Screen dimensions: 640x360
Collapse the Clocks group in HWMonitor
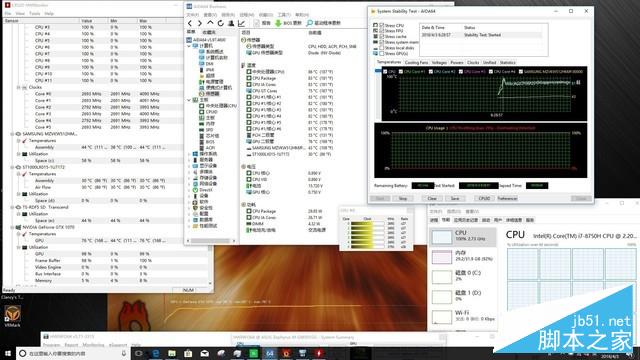point(18,87)
